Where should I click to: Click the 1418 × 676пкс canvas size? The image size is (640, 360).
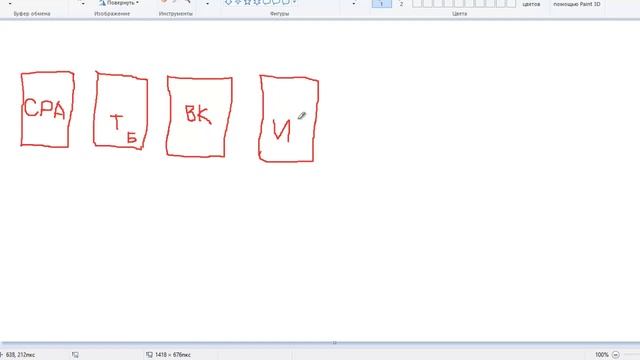click(x=173, y=355)
